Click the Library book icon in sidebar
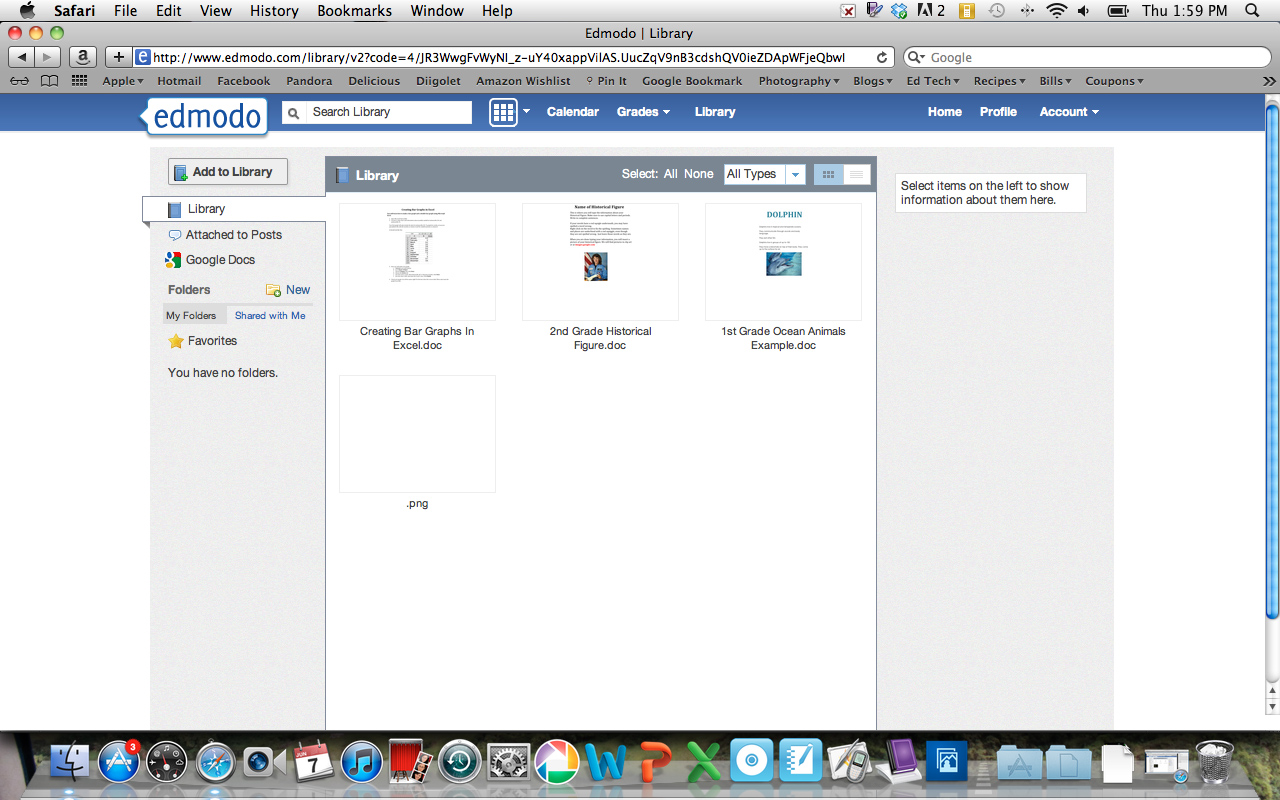Image resolution: width=1280 pixels, height=800 pixels. 175,208
